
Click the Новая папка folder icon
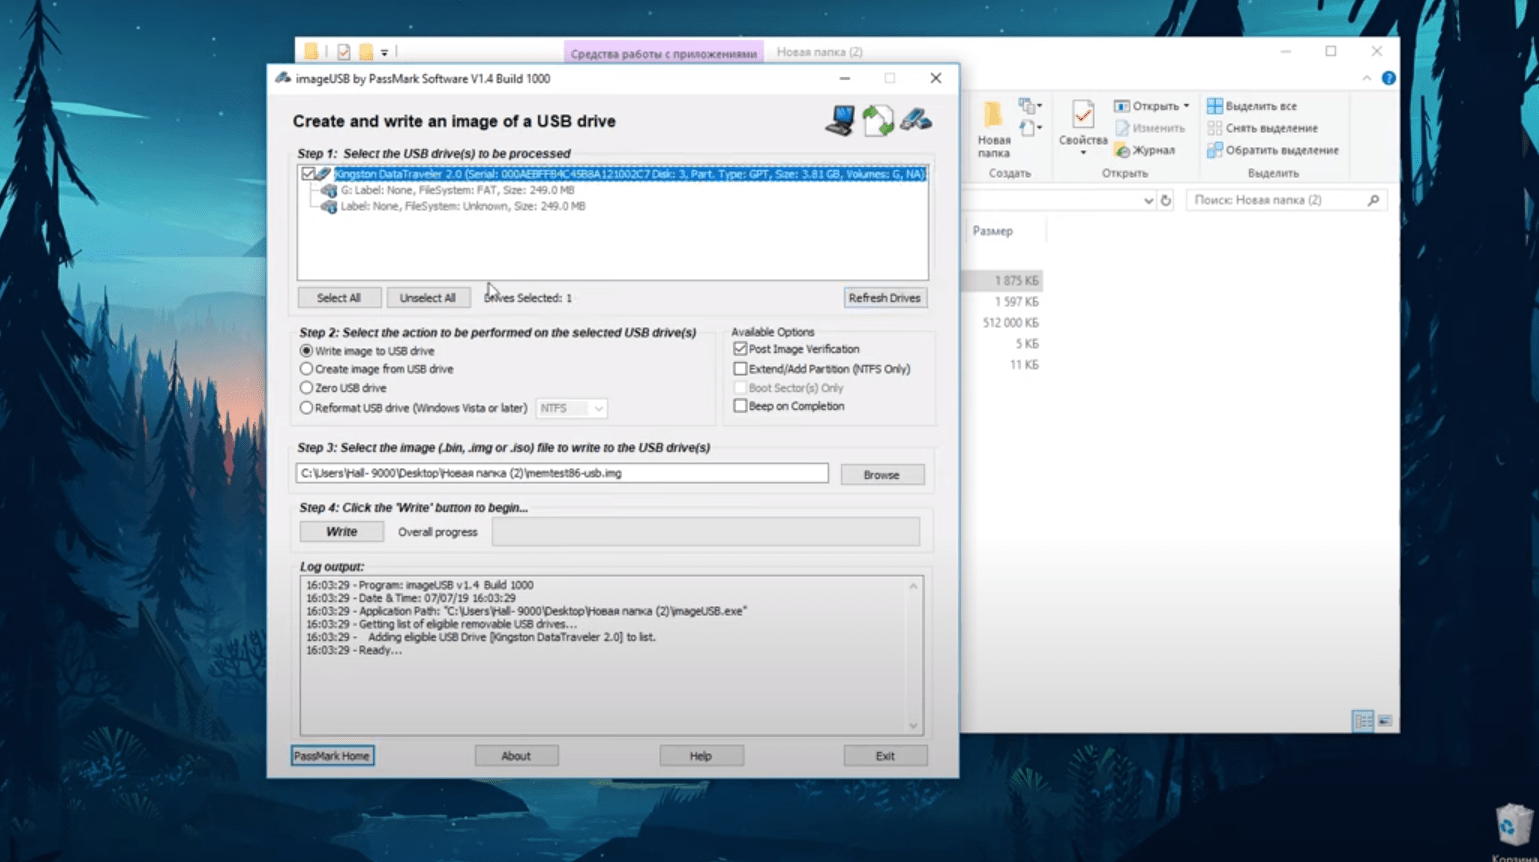pos(993,116)
